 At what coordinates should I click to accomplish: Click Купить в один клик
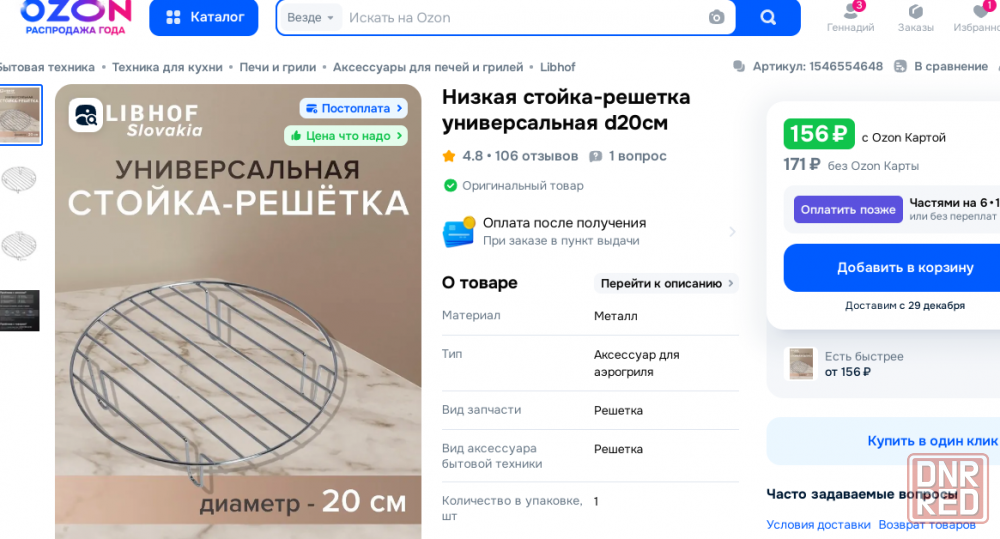(932, 441)
